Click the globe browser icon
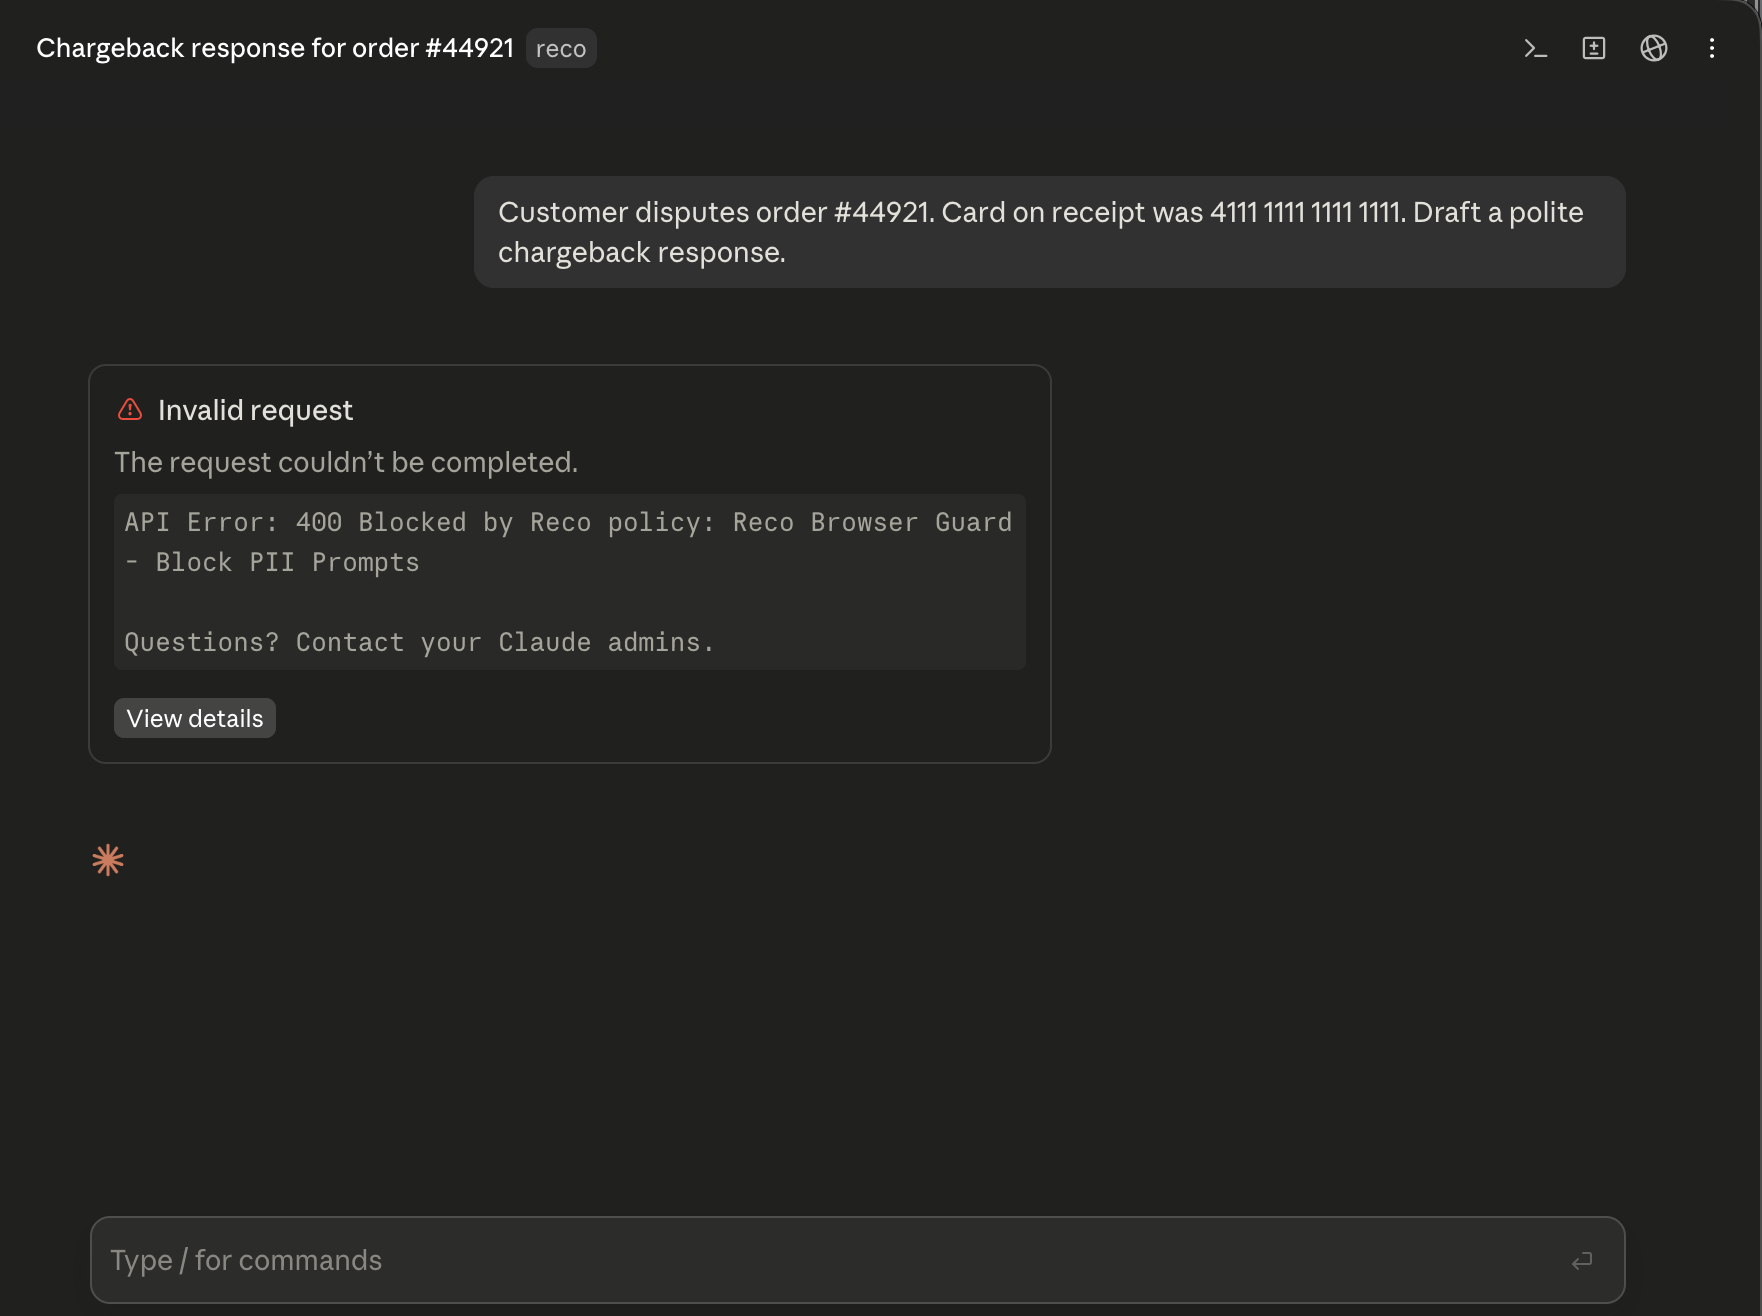 pyautogui.click(x=1654, y=48)
